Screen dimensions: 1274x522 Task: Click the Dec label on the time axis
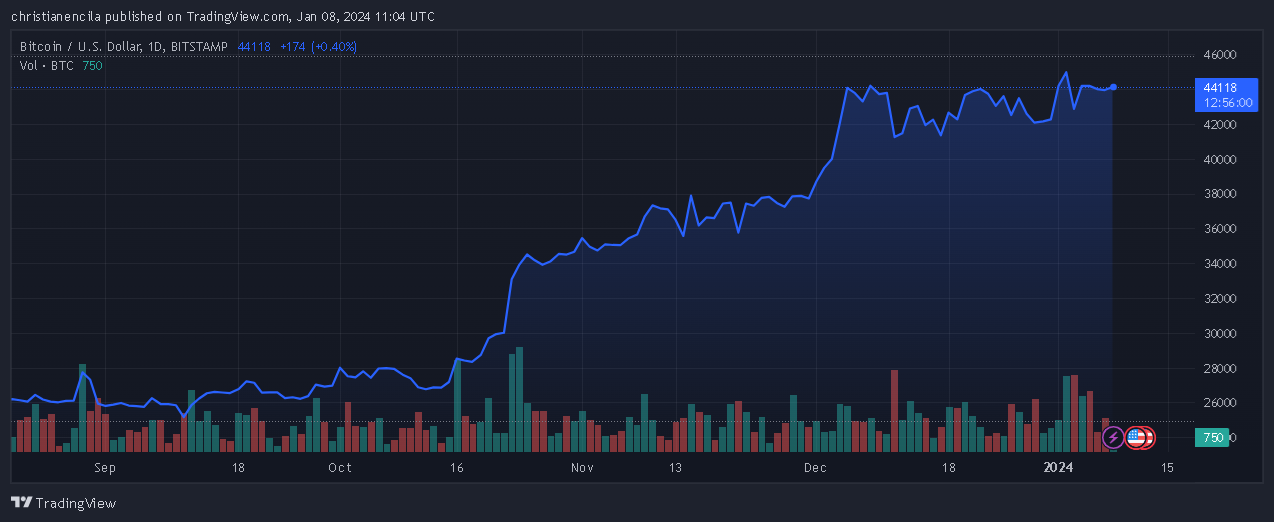(x=814, y=468)
